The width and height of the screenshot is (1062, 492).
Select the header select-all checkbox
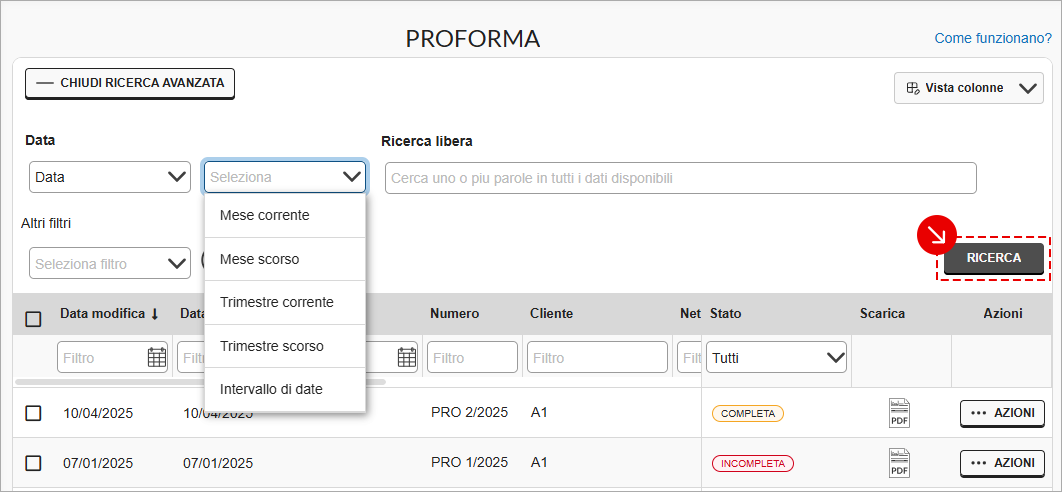(x=33, y=319)
